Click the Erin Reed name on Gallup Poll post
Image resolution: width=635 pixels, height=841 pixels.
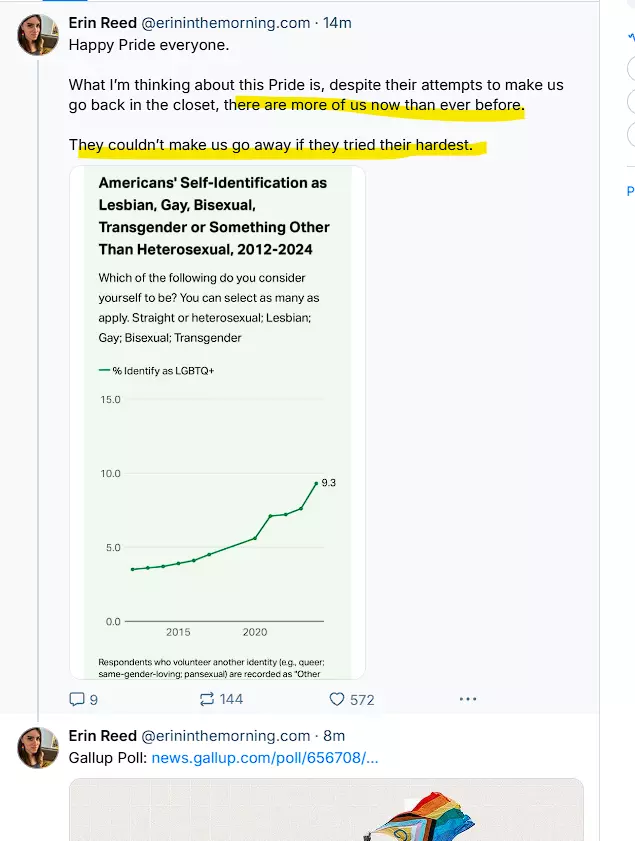pos(103,735)
